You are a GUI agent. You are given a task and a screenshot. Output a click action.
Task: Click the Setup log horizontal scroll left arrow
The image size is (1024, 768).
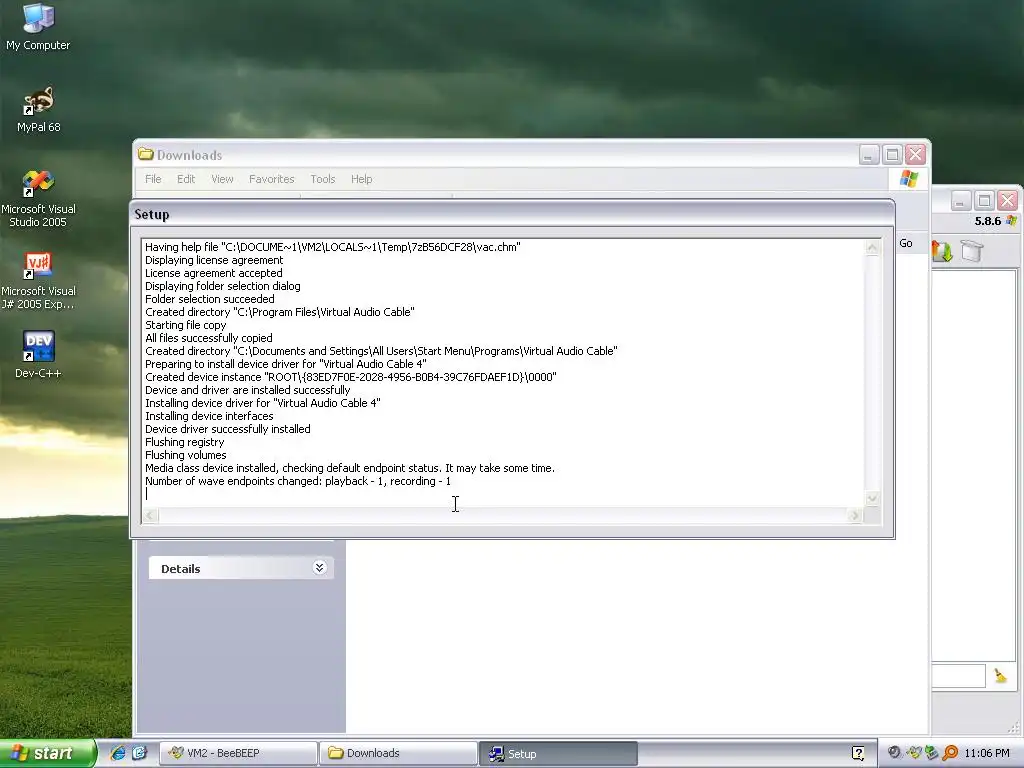(150, 515)
